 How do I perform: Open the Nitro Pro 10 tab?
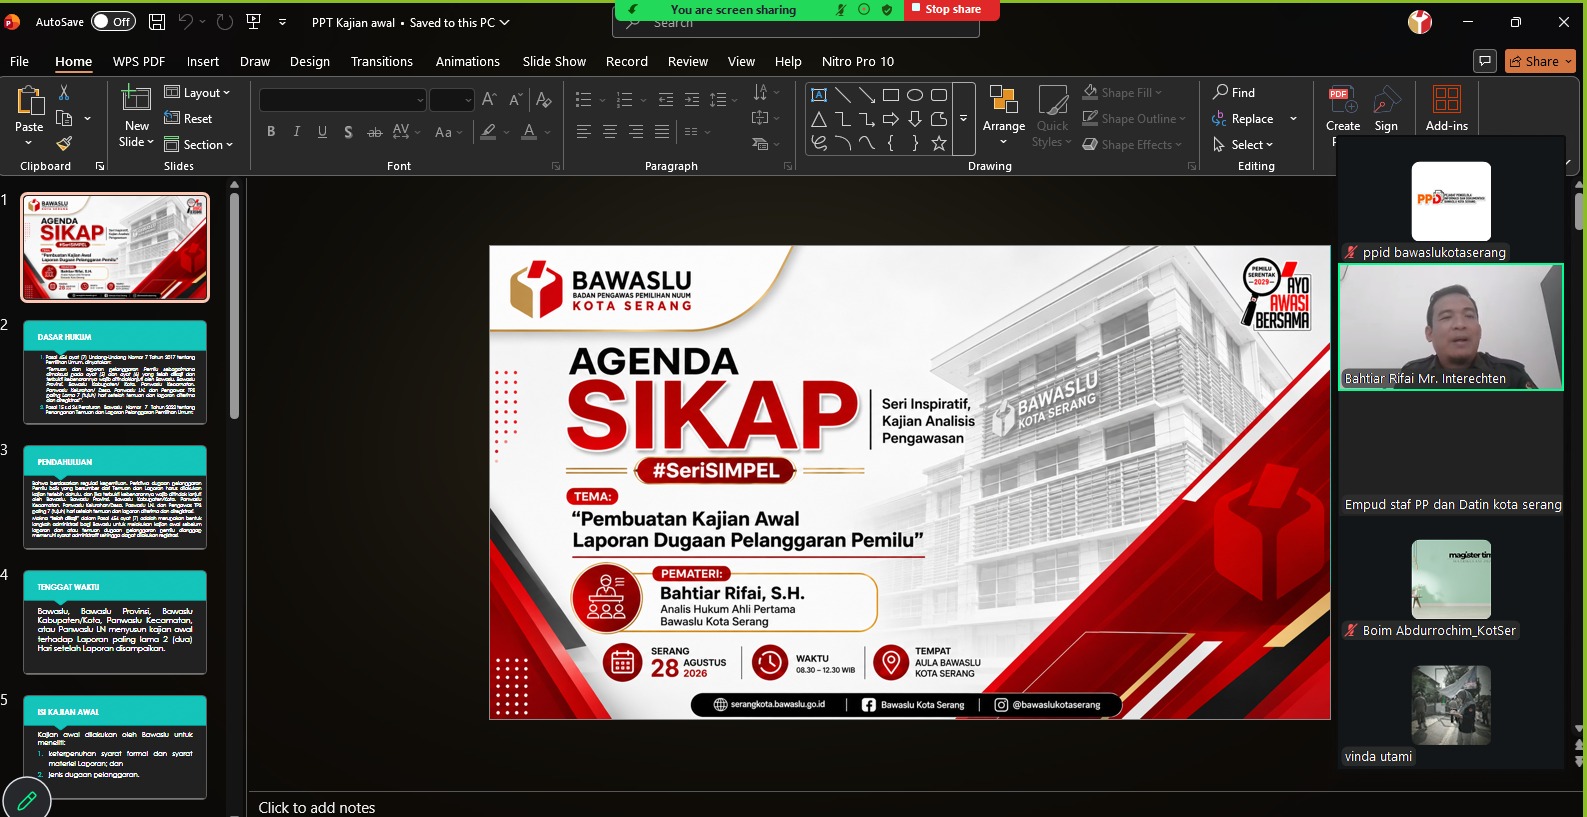(858, 61)
